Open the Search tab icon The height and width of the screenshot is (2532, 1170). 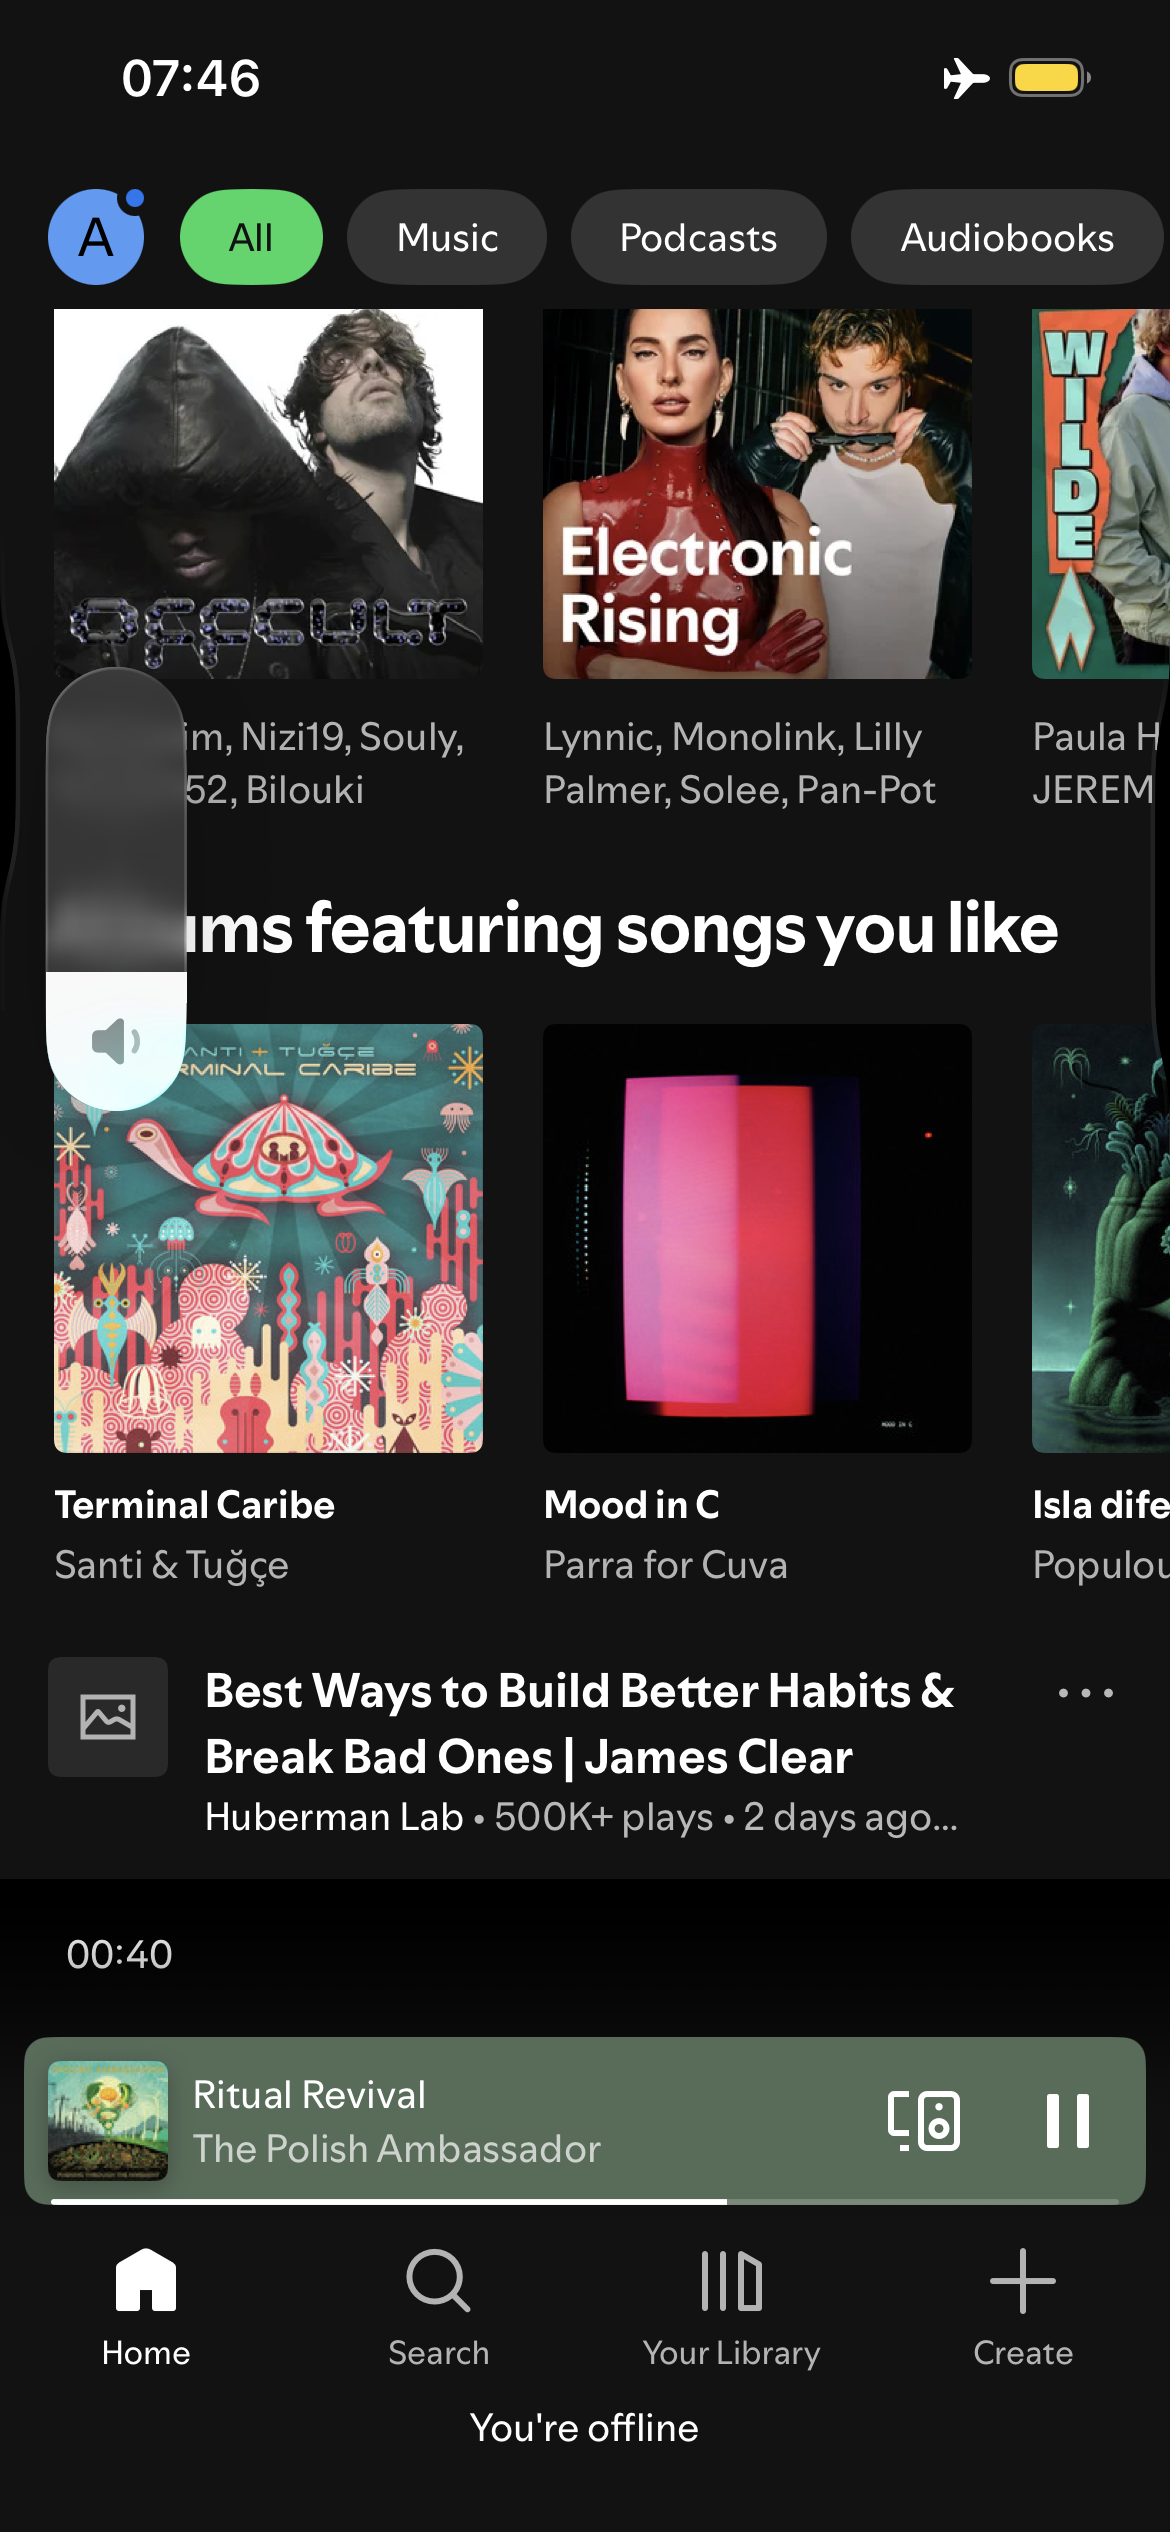[438, 2281]
